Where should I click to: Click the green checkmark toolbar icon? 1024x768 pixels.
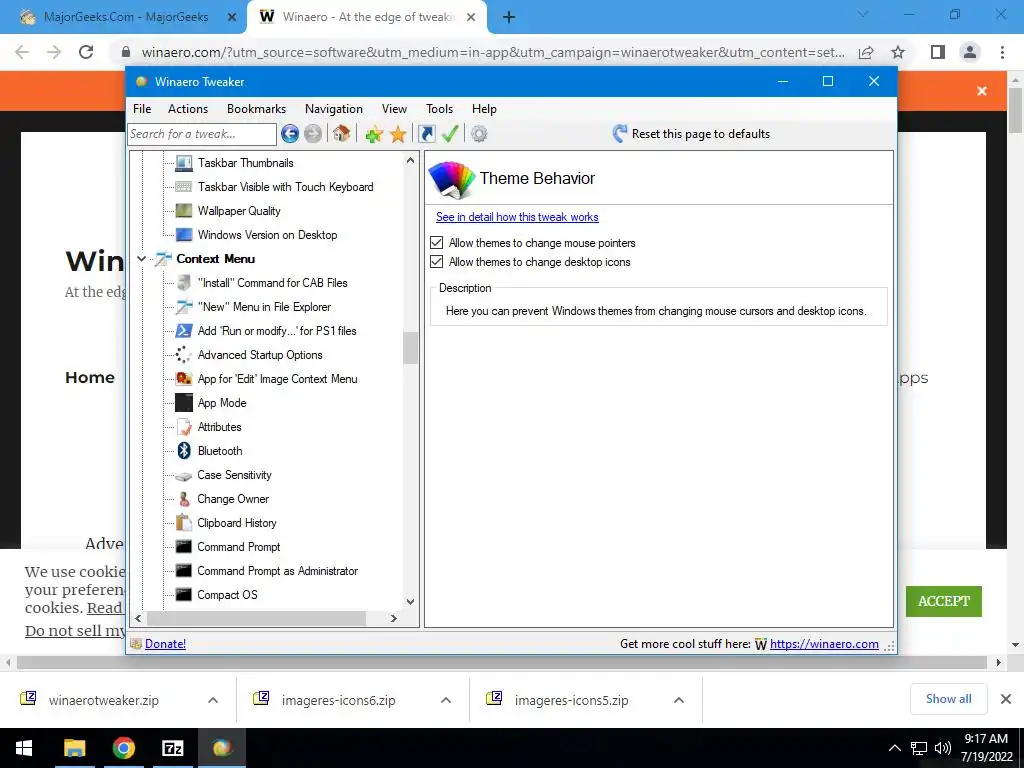450,134
